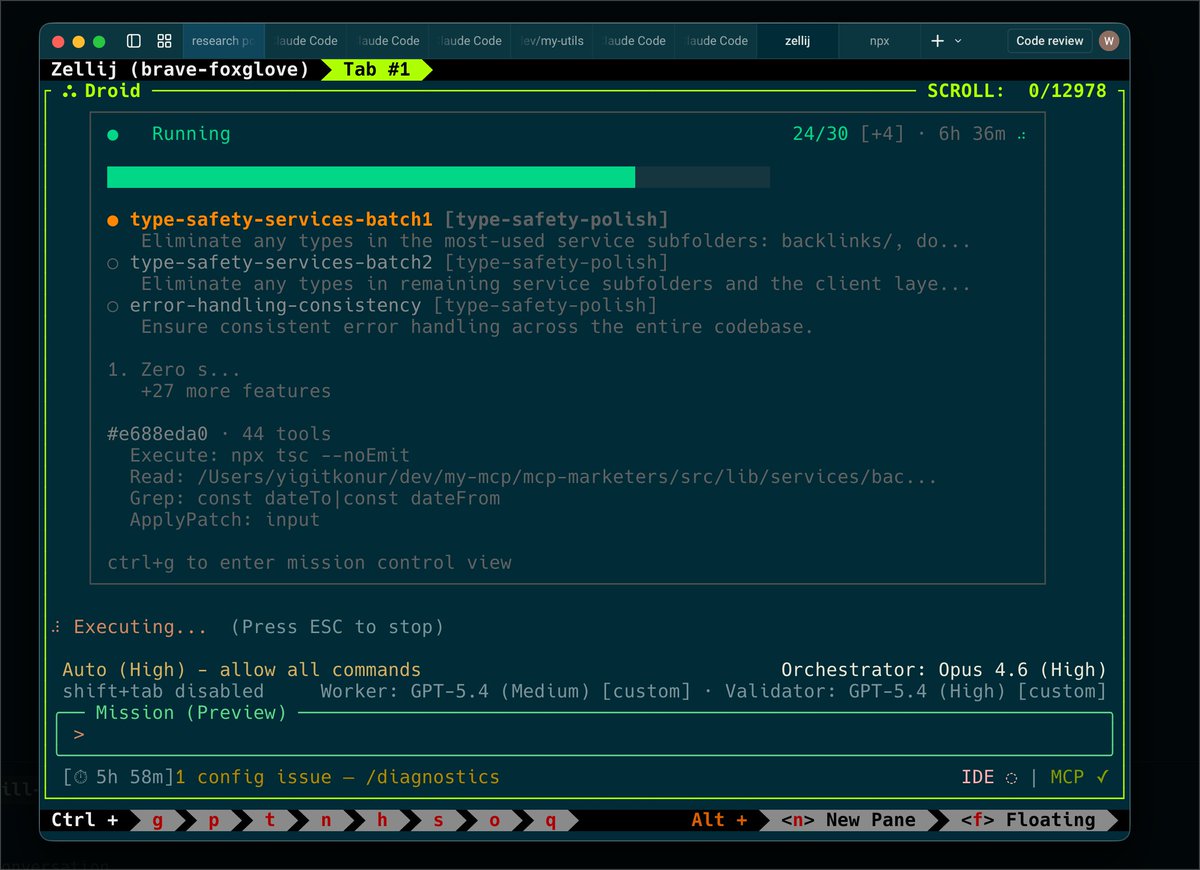Viewport: 1200px width, 870px height.
Task: Click the type-safety-services-batch1 feature name
Action: tap(281, 220)
